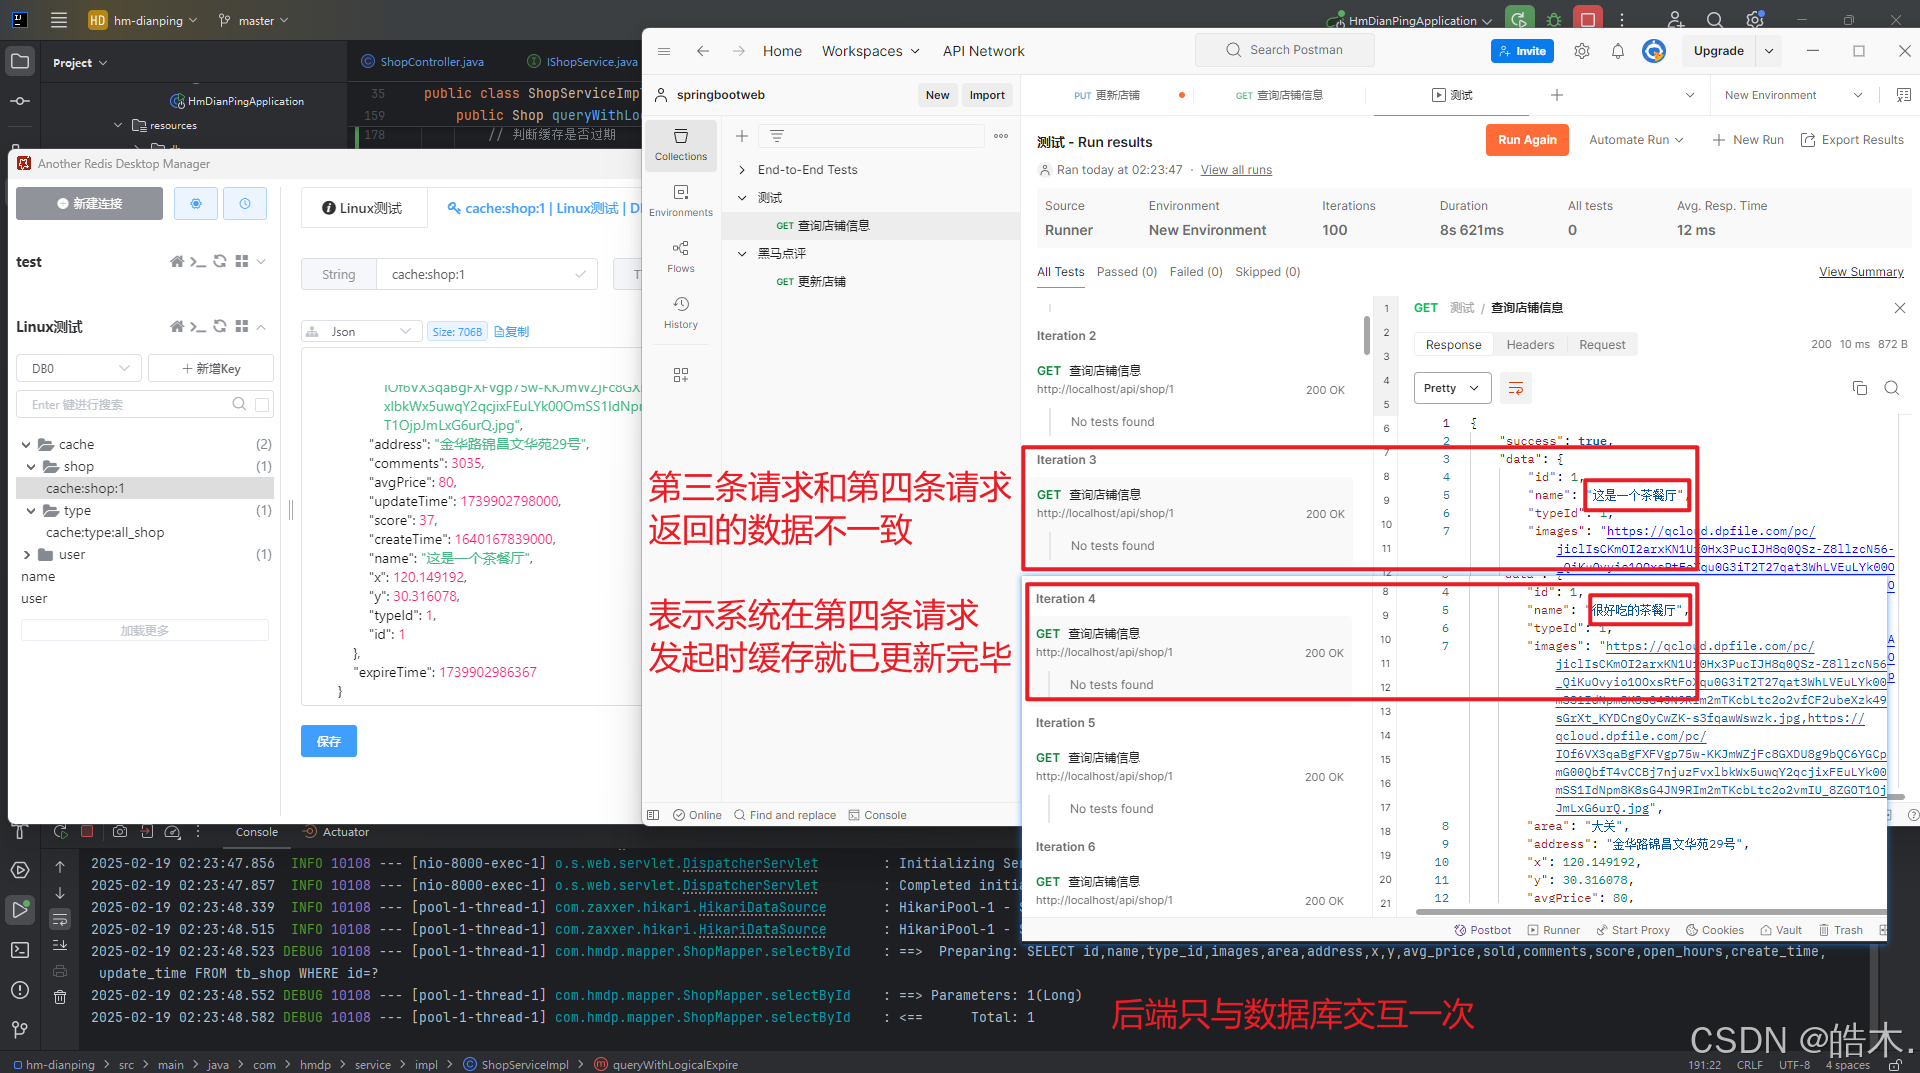Click iteration list vertical scrollbar
1920x1073 pixels.
tap(1366, 335)
